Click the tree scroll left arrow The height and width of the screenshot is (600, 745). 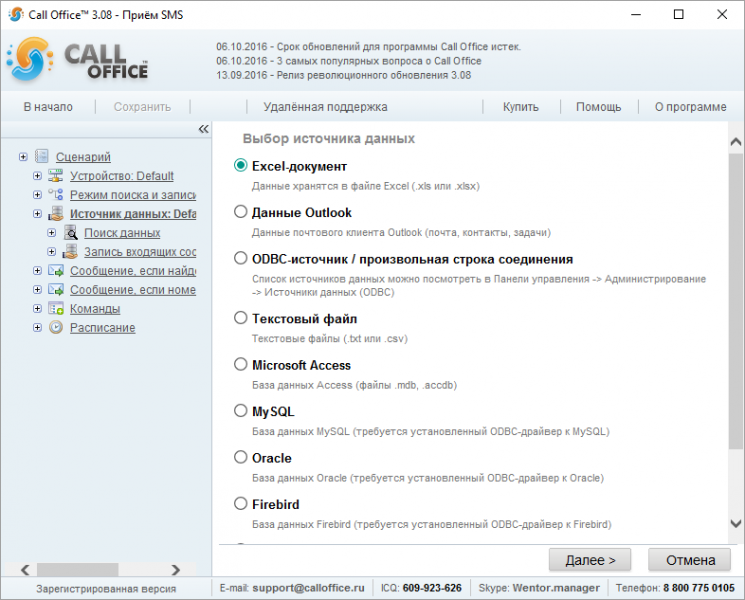pyautogui.click(x=25, y=569)
